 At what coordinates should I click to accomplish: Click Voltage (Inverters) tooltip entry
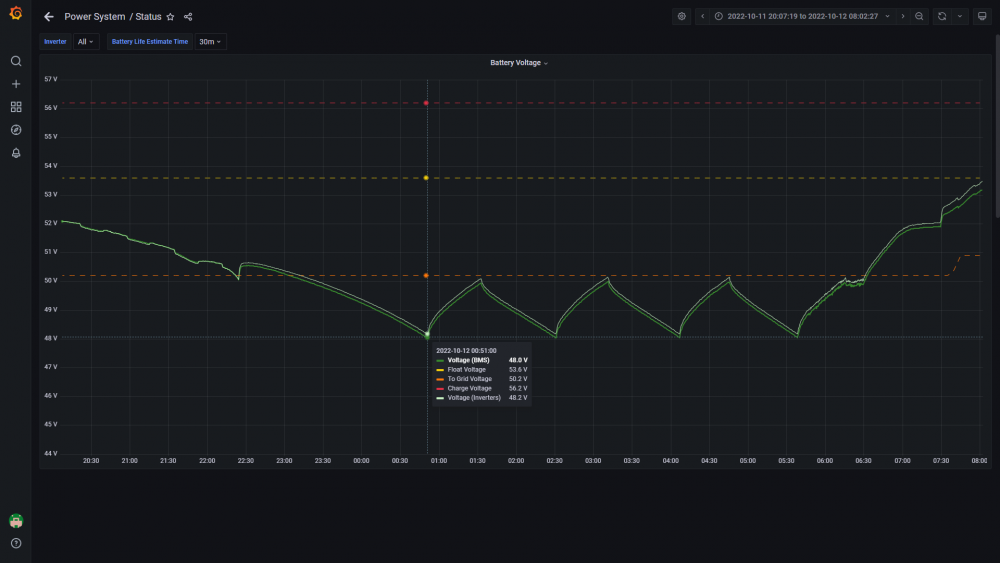482,398
